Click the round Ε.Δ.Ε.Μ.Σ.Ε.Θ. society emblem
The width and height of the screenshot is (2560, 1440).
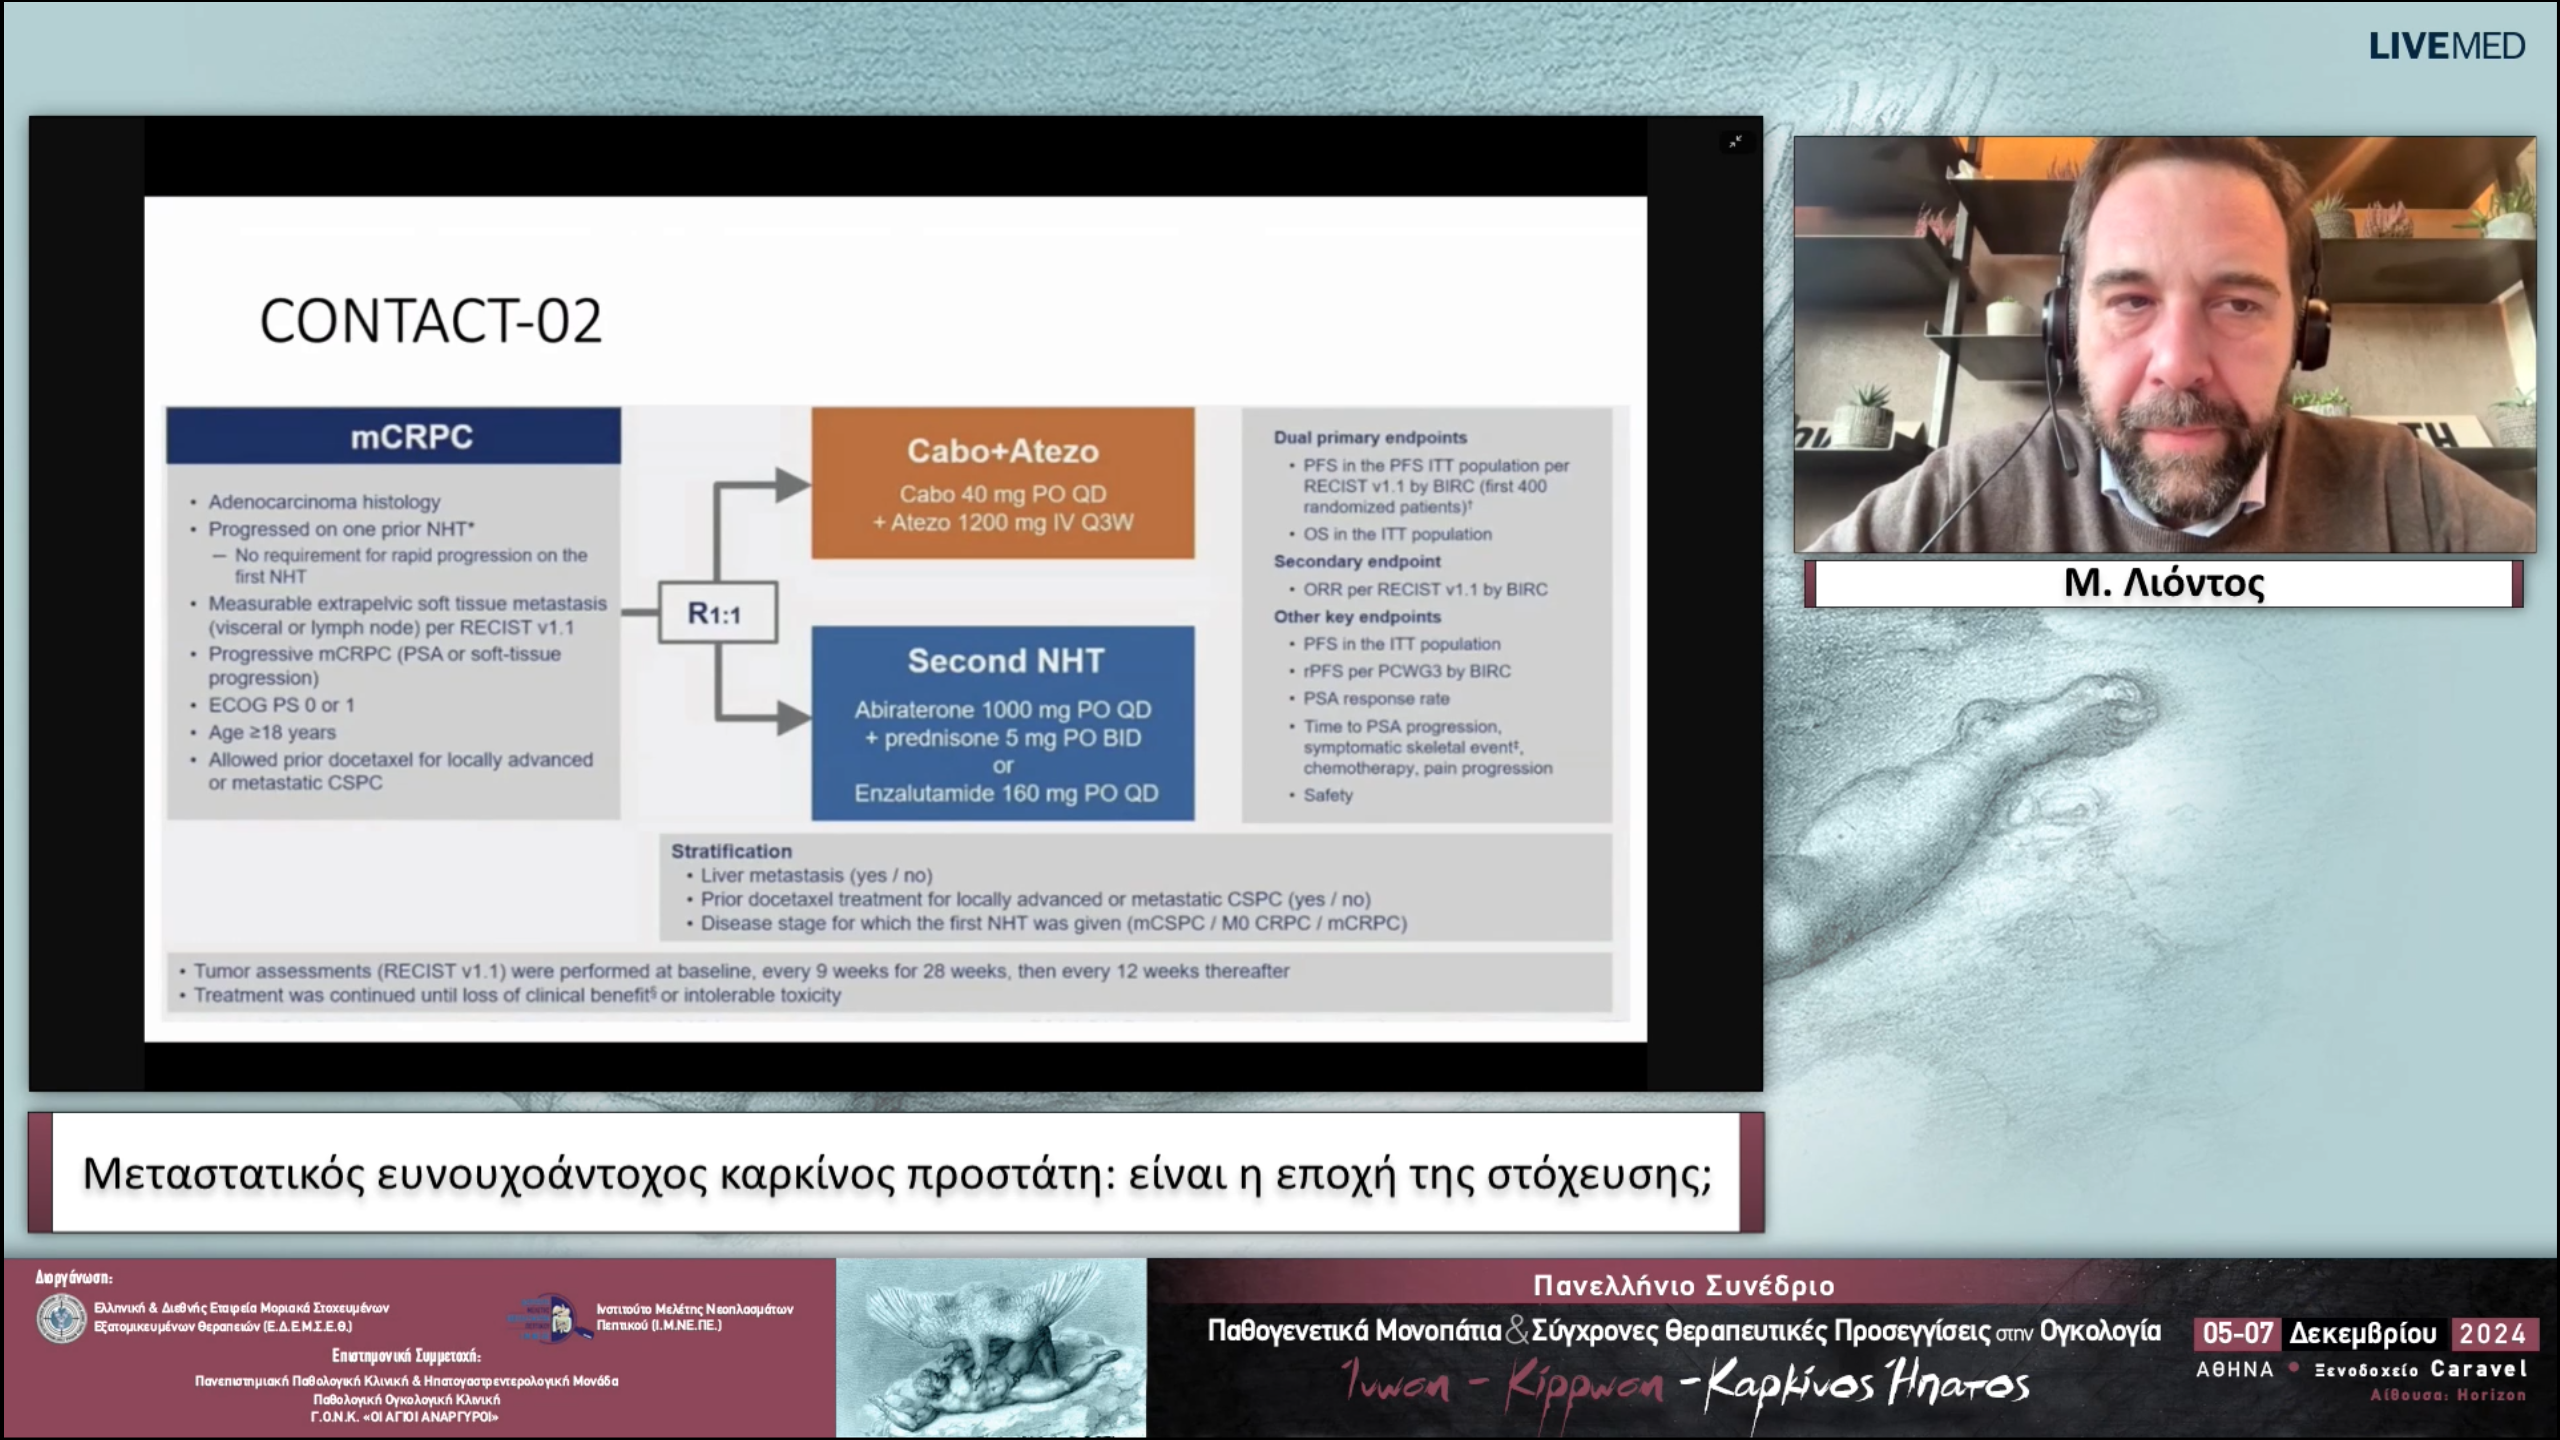tap(62, 1317)
